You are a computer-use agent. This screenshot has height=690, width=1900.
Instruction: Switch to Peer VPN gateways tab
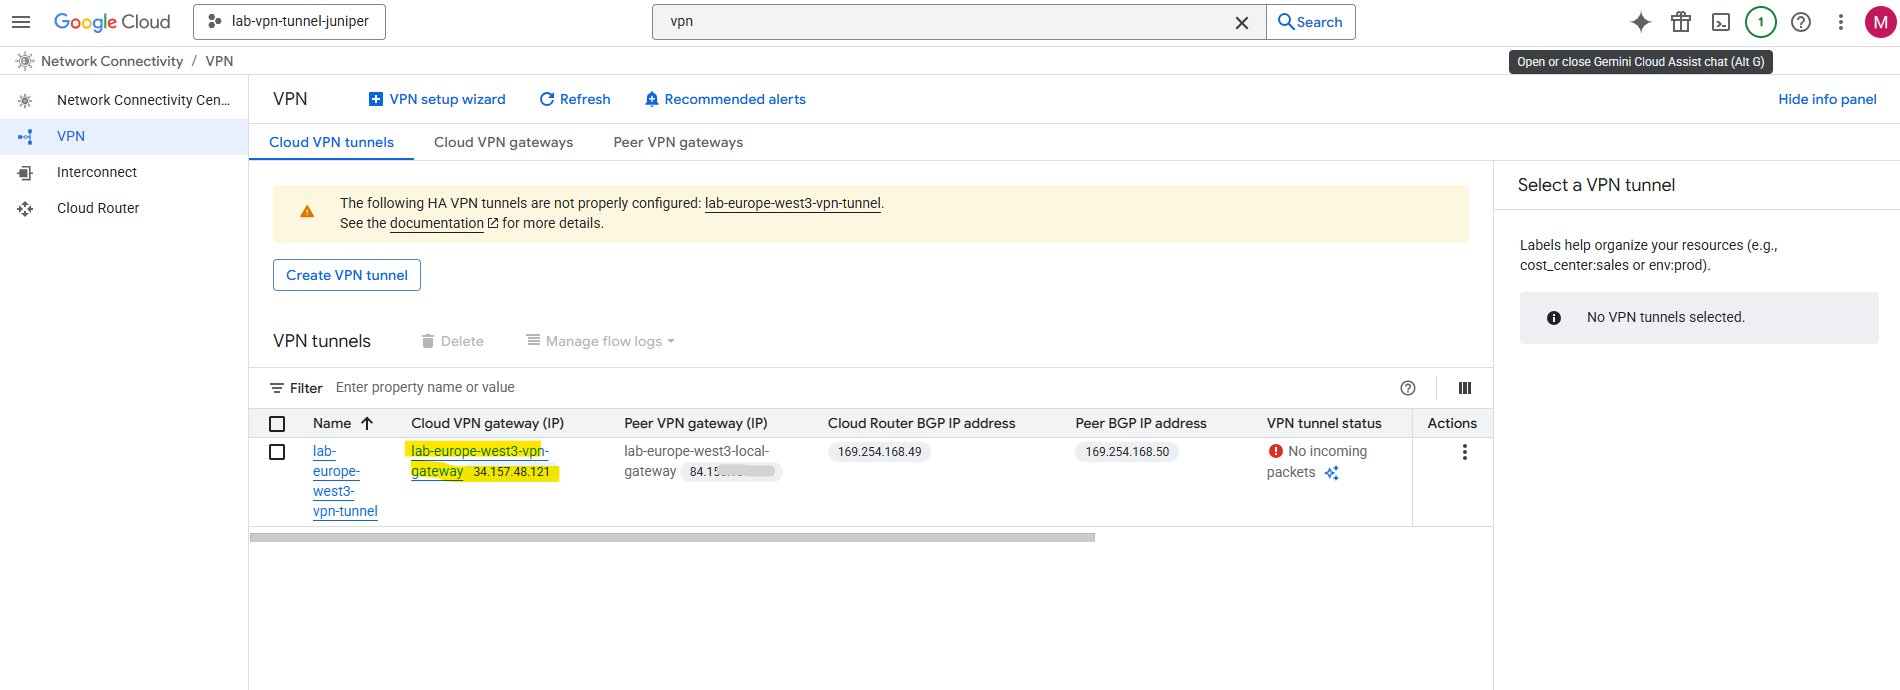[678, 142]
